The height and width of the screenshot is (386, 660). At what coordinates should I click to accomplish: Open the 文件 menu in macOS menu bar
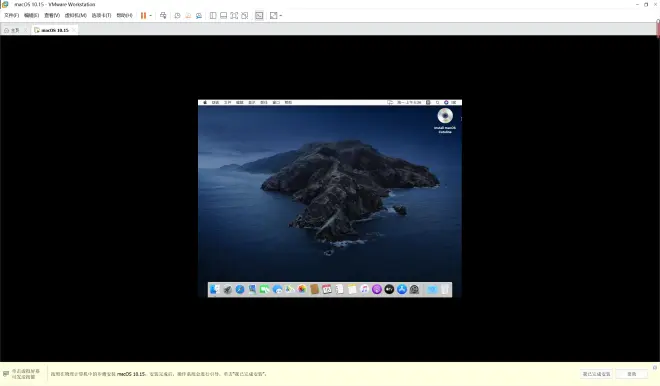pyautogui.click(x=228, y=103)
